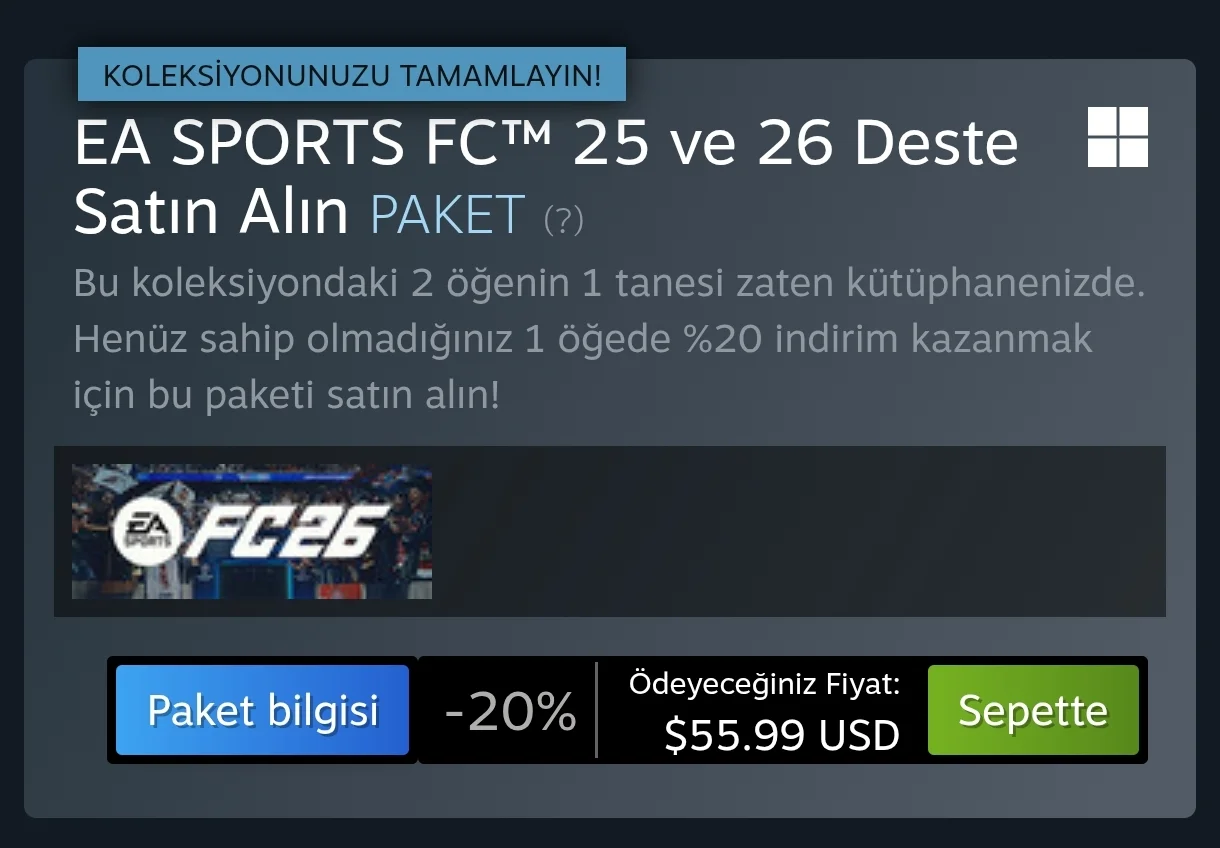The image size is (1220, 848).
Task: Click the $55.99 USD price
Action: point(782,735)
